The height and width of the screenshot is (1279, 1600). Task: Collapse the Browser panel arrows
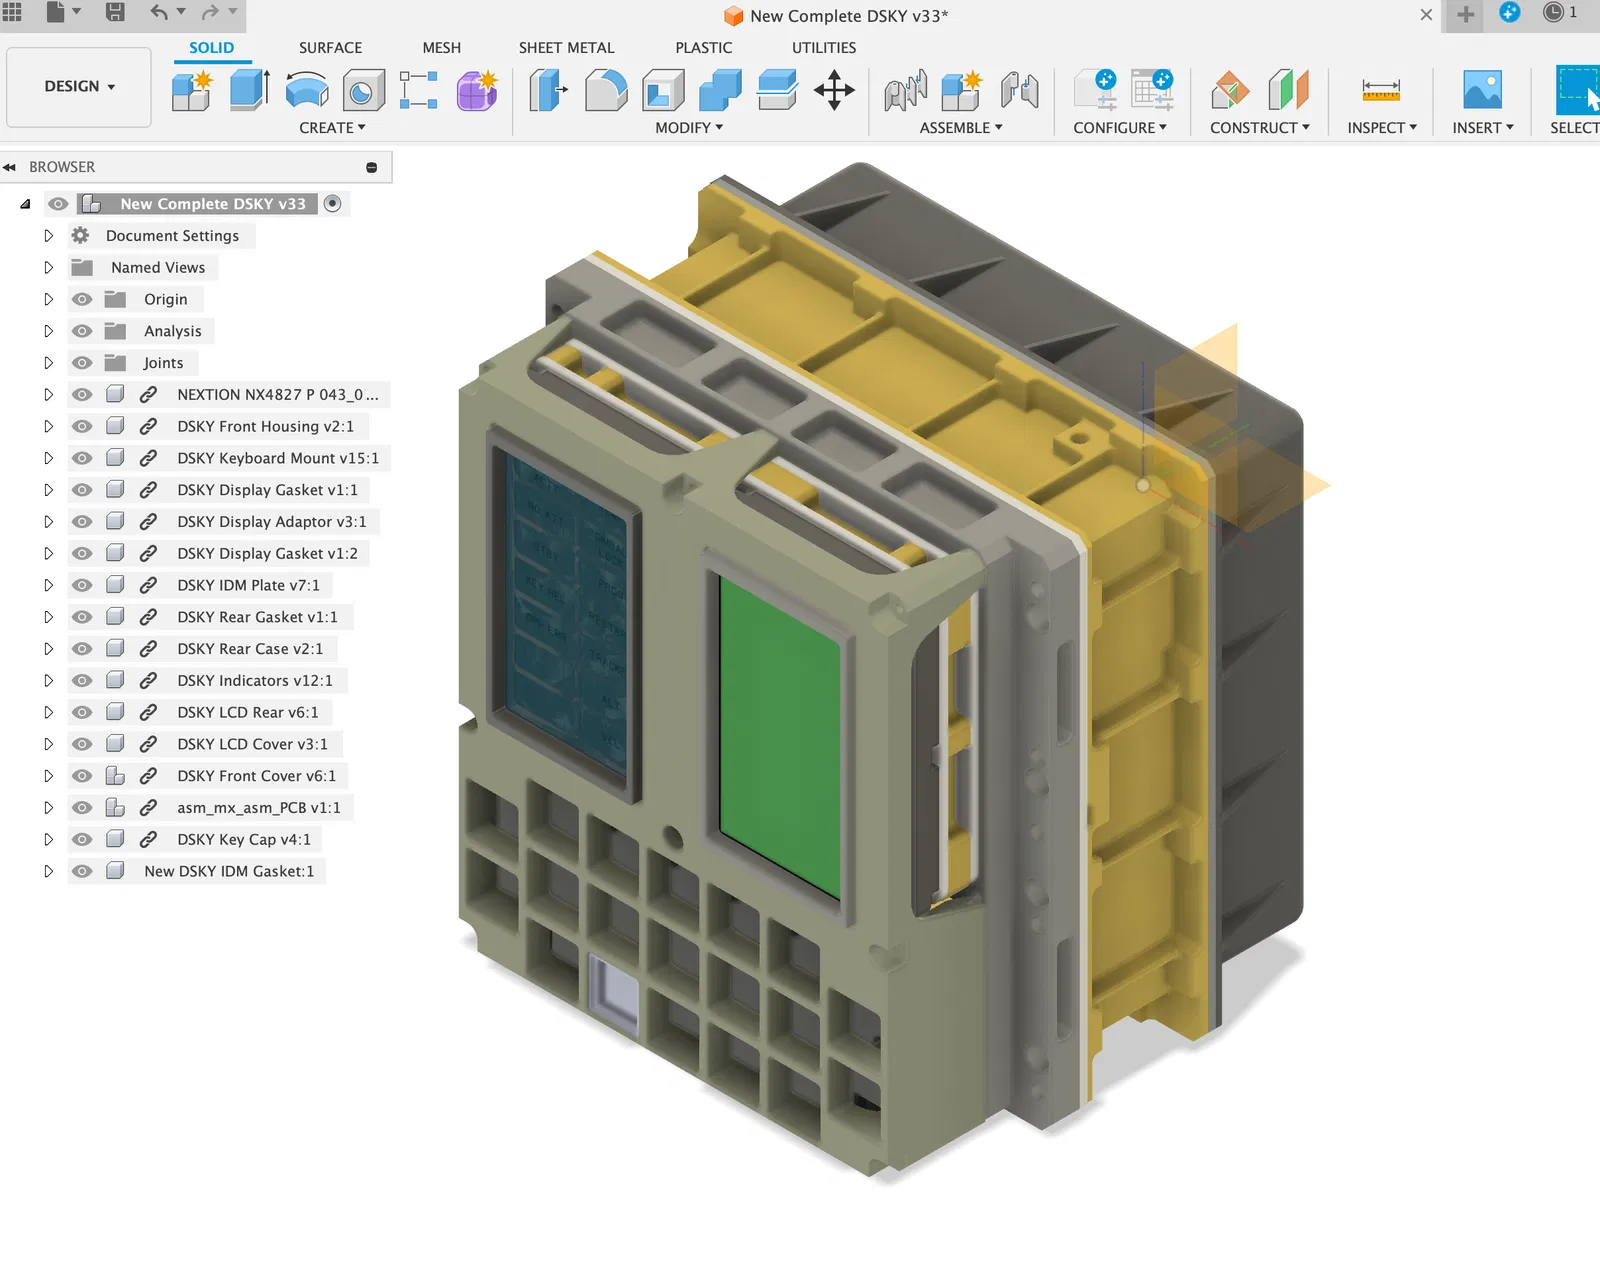[10, 167]
